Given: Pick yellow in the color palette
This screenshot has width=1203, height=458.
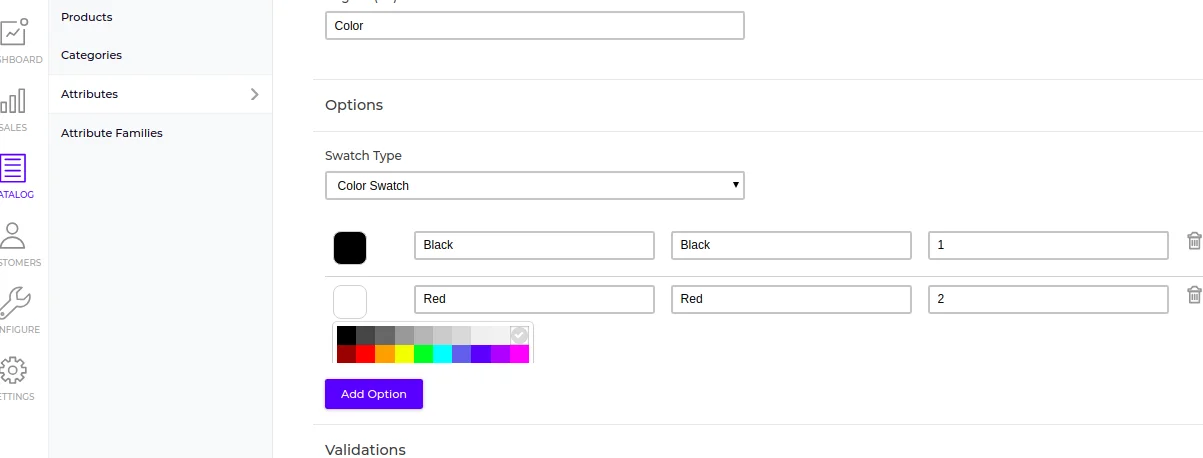Looking at the screenshot, I should coord(404,354).
